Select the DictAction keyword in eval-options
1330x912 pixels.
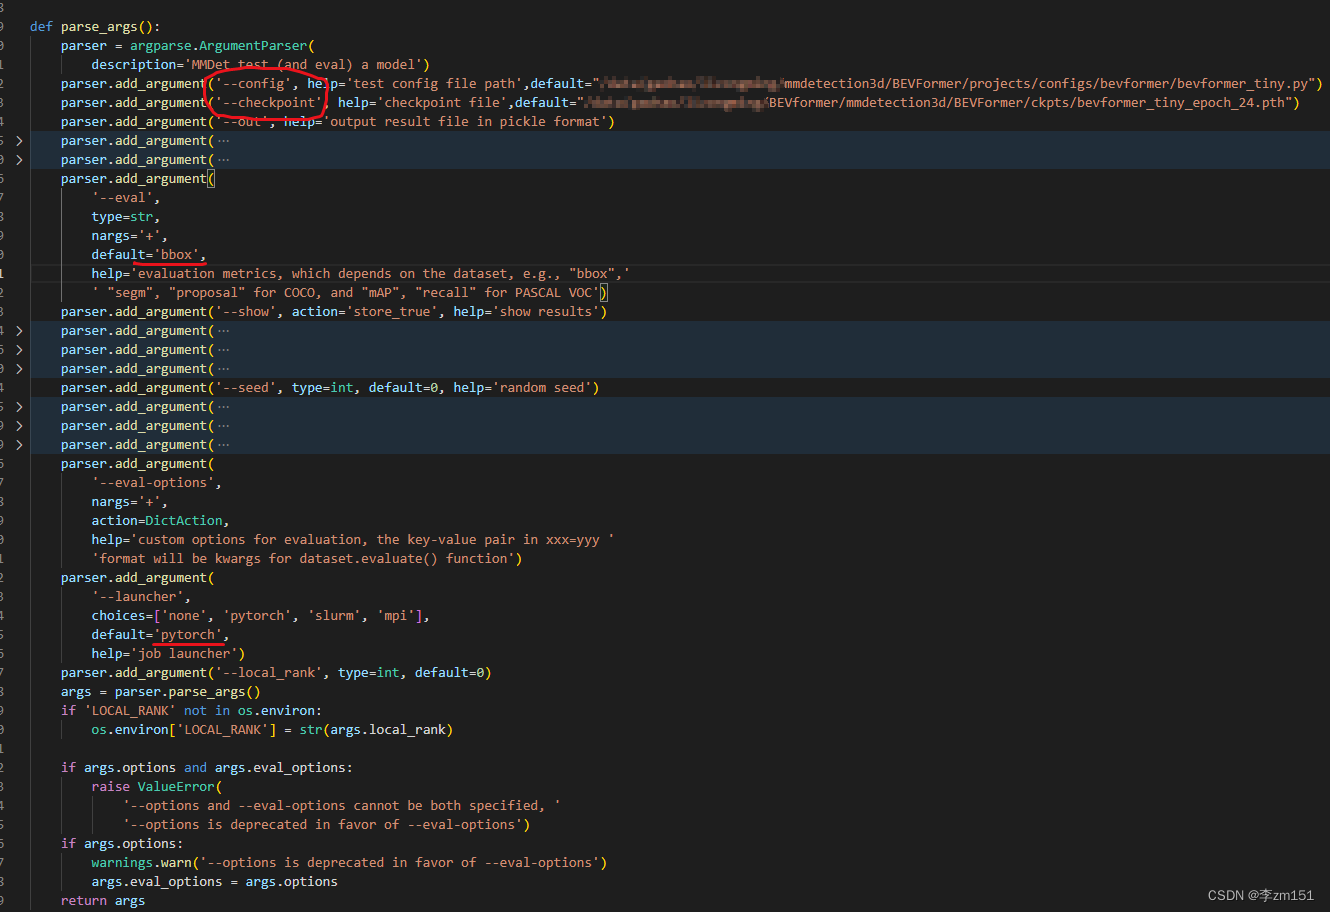184,520
